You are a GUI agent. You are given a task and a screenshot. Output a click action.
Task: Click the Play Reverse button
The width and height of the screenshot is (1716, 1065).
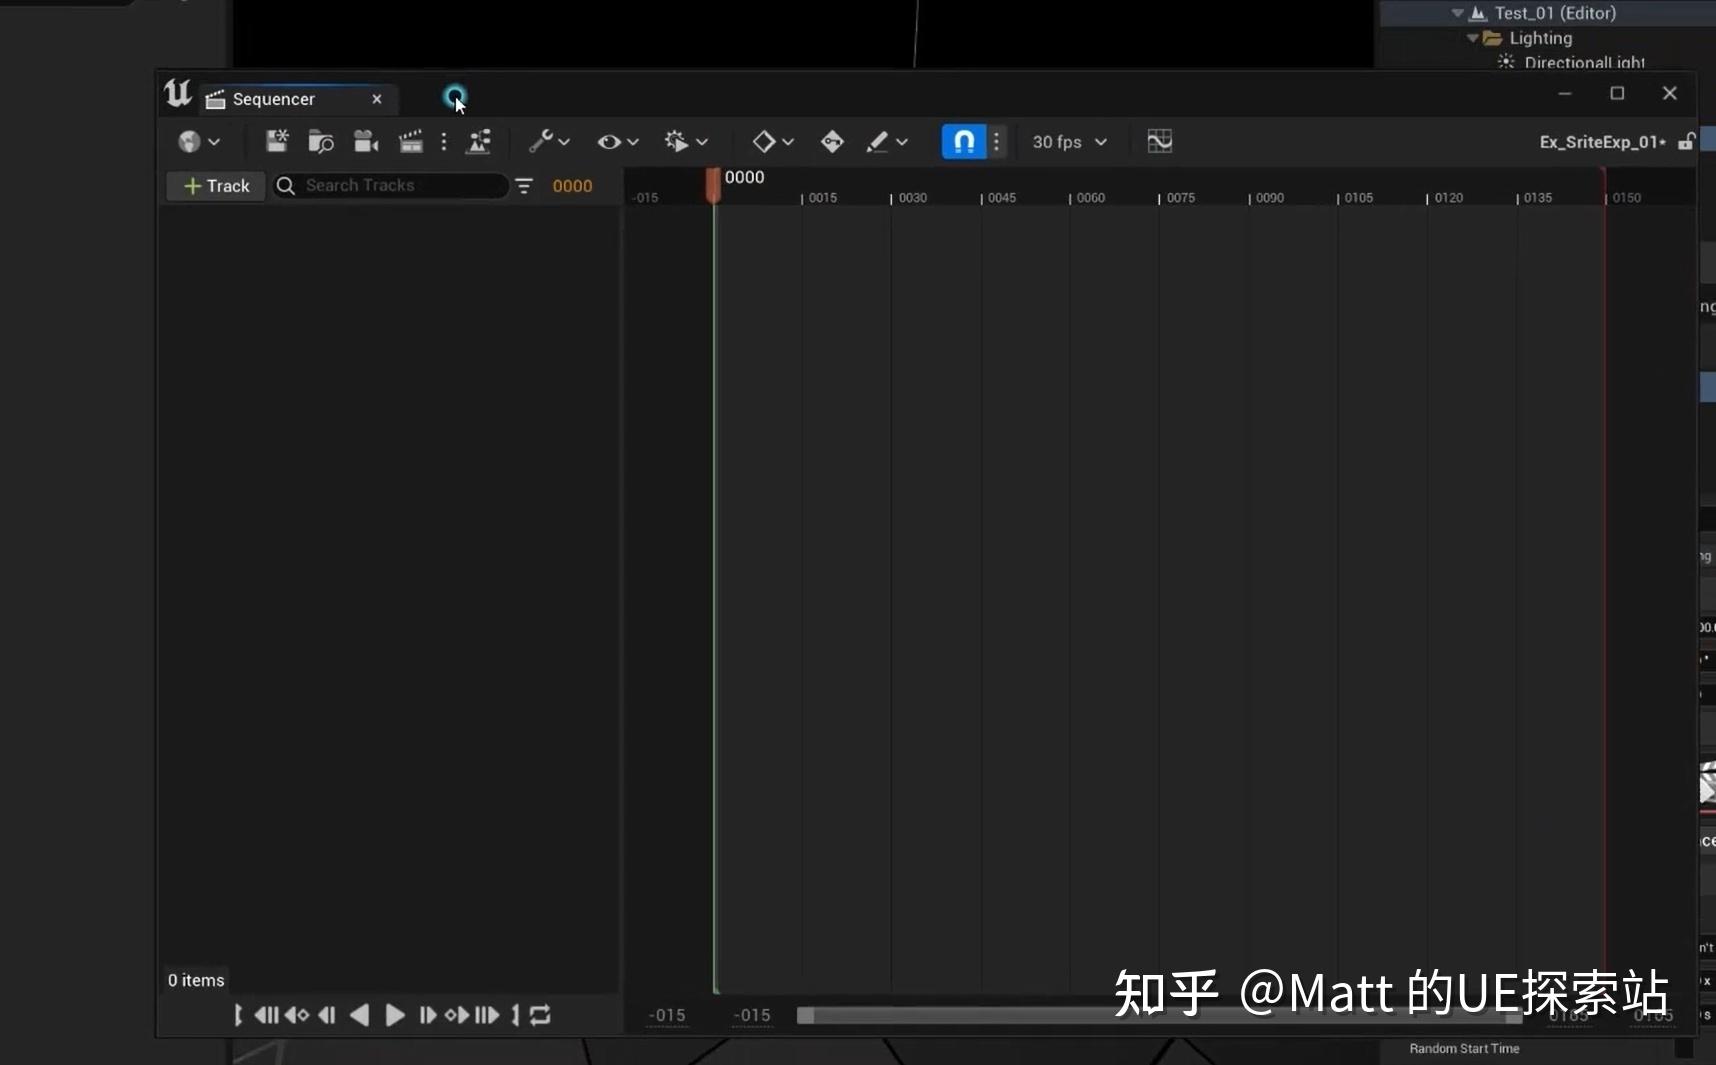pyautogui.click(x=360, y=1015)
